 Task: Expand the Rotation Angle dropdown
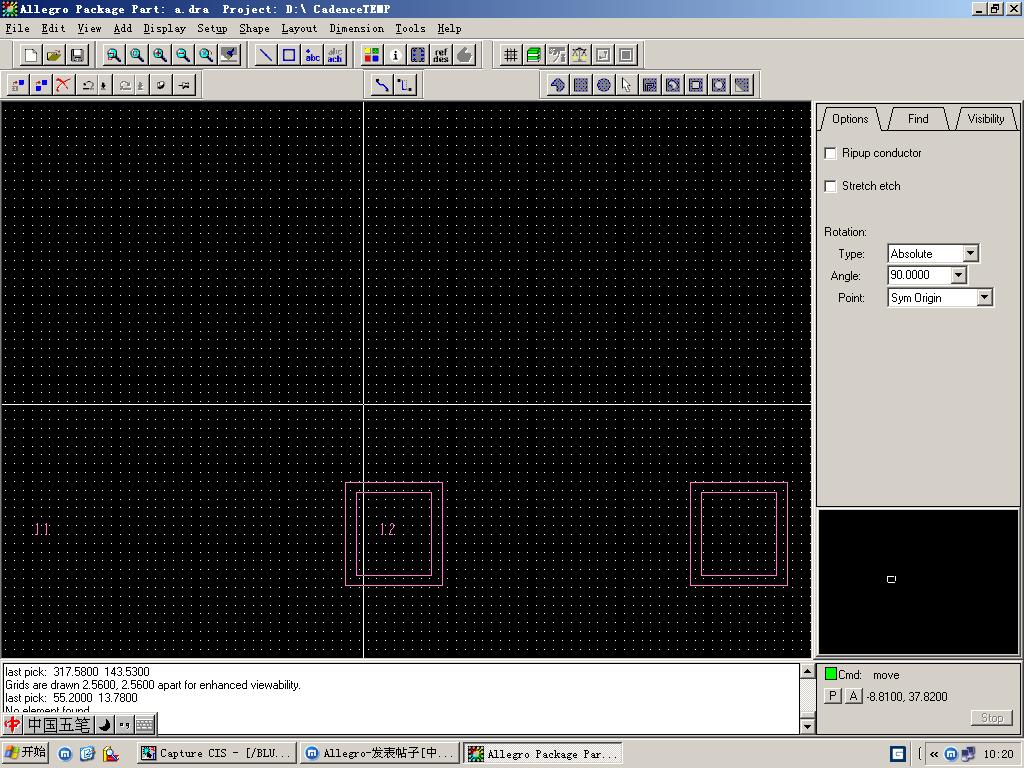point(958,275)
